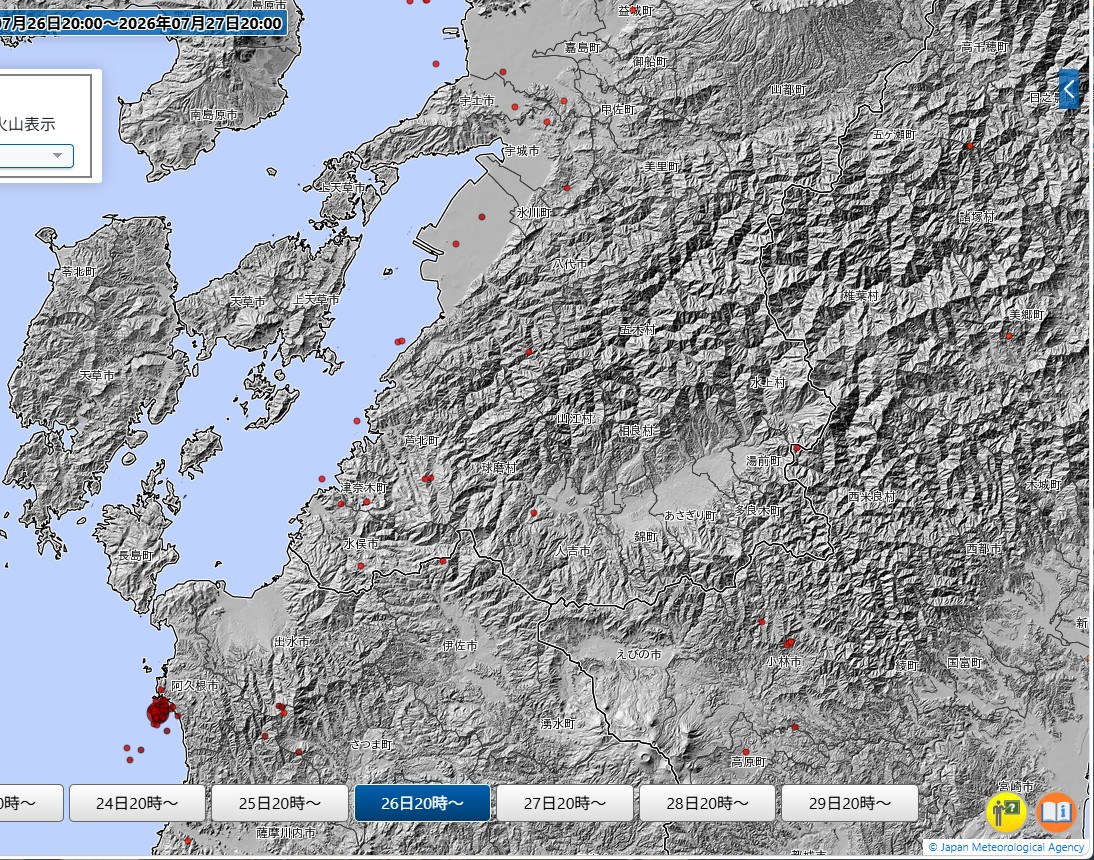
Task: Click the 高千穂町 map label
Action: click(x=984, y=46)
